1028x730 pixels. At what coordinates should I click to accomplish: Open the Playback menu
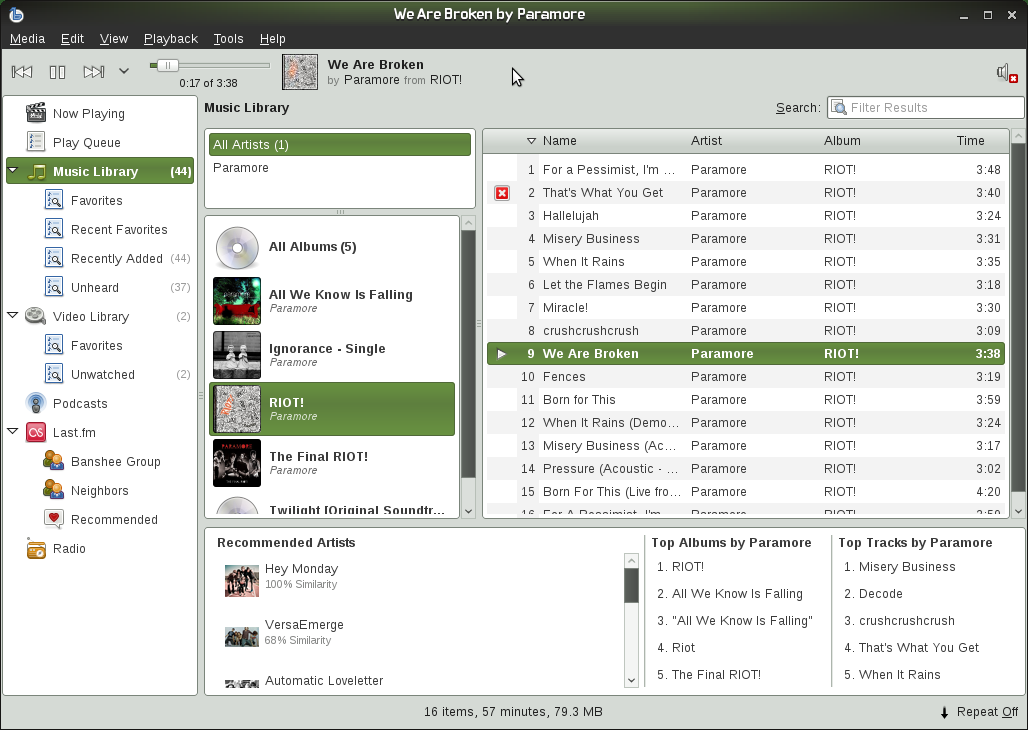pyautogui.click(x=170, y=39)
